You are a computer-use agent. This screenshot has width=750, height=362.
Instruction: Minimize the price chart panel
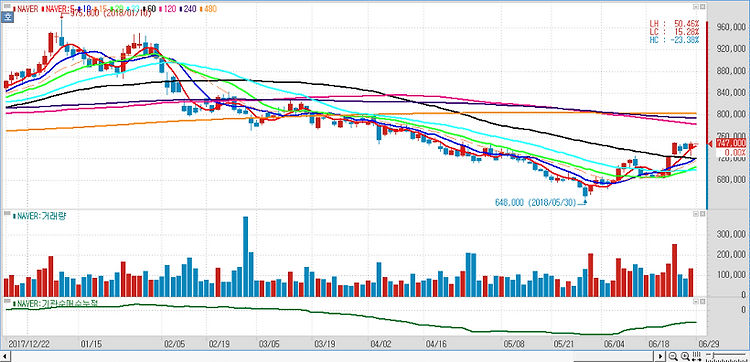coord(696,7)
